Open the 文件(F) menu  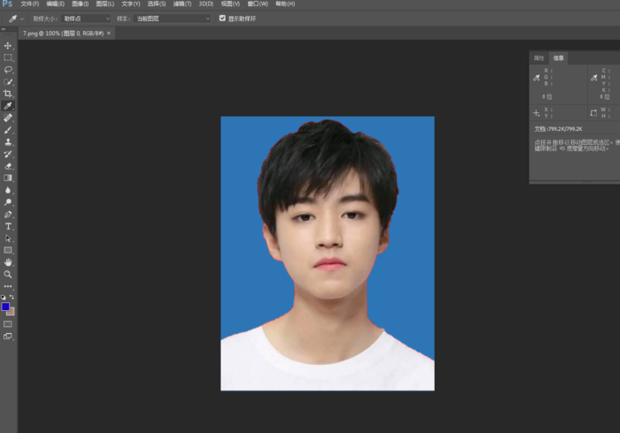click(29, 4)
